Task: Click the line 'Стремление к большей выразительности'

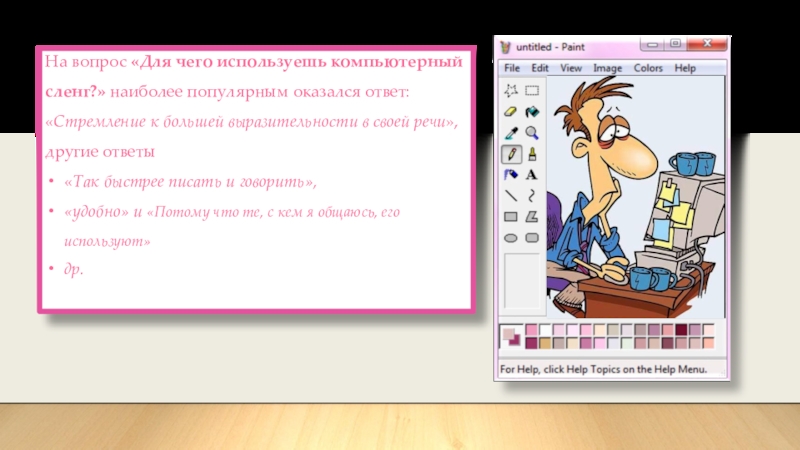Action: coord(252,122)
